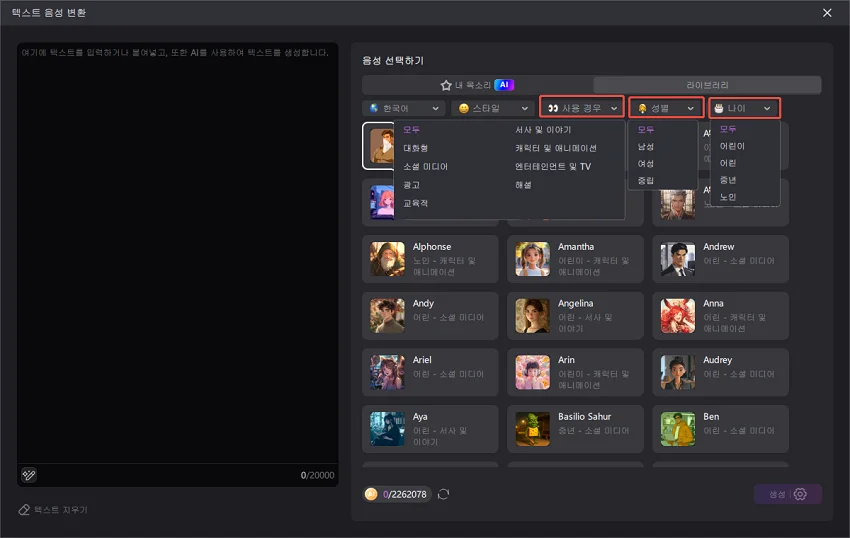Filter voices by 중립
Screen dimensions: 850x538
pos(646,180)
